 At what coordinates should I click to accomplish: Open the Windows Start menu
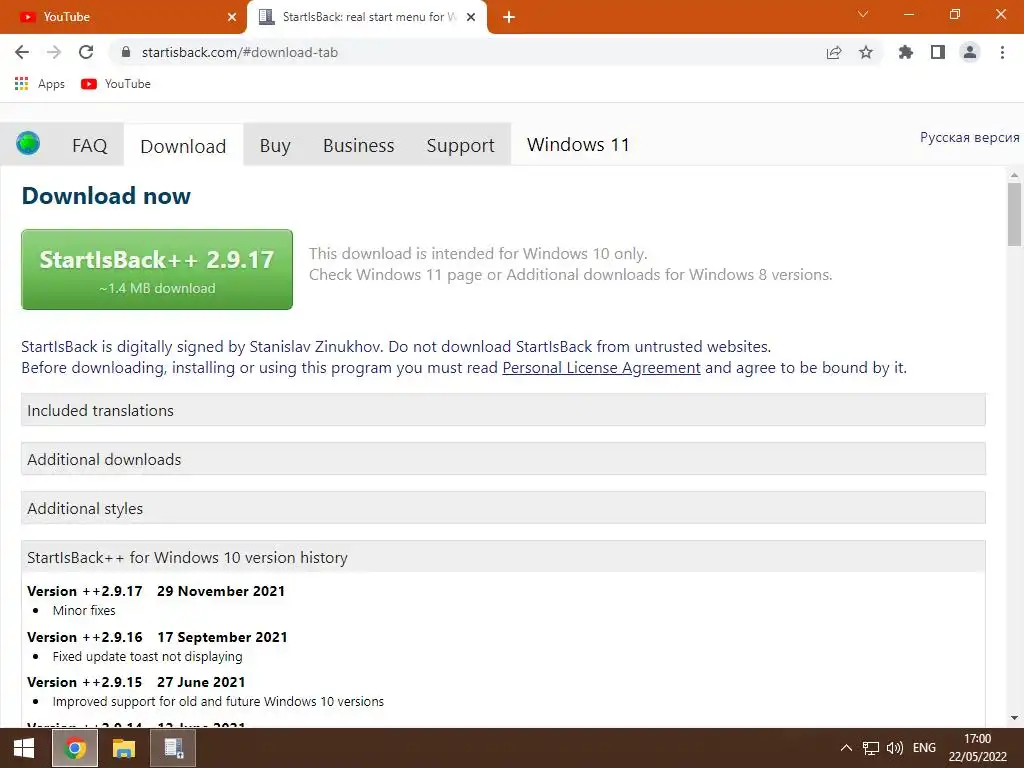tap(24, 748)
